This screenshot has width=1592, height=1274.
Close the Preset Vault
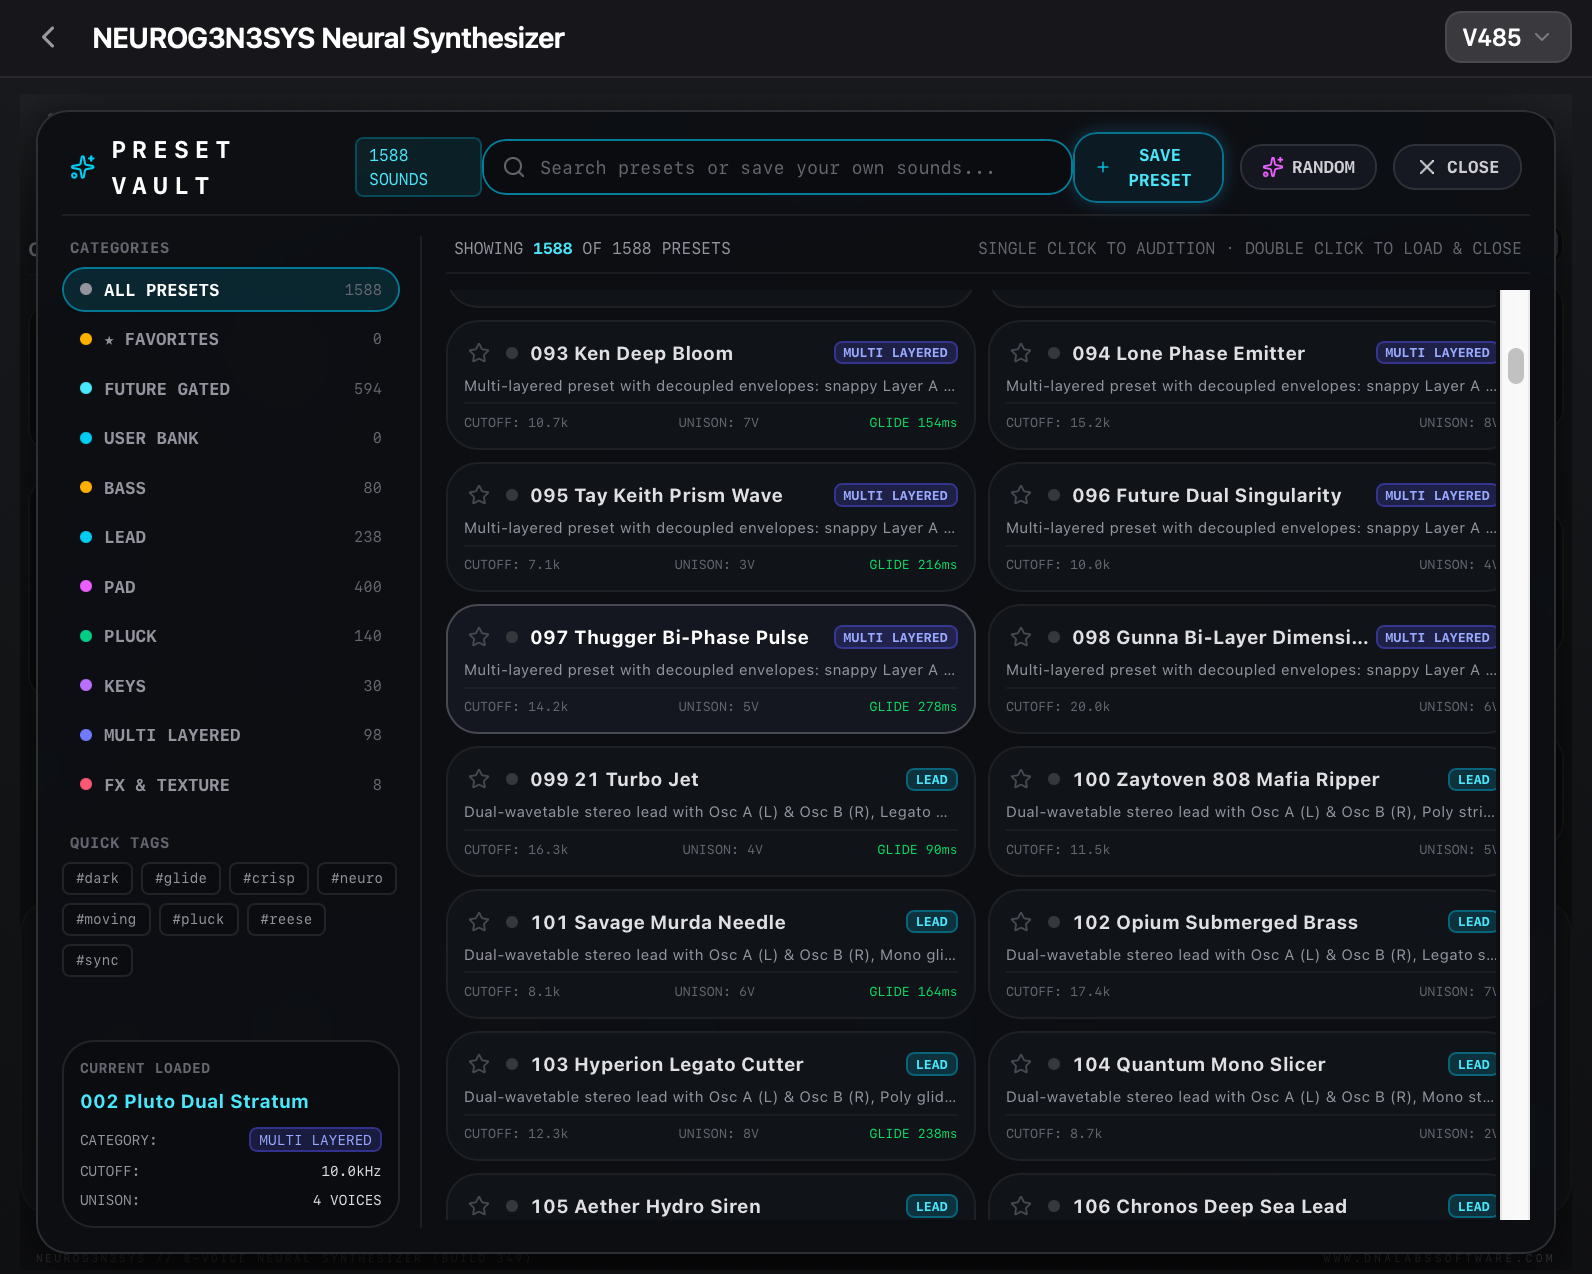click(1457, 167)
